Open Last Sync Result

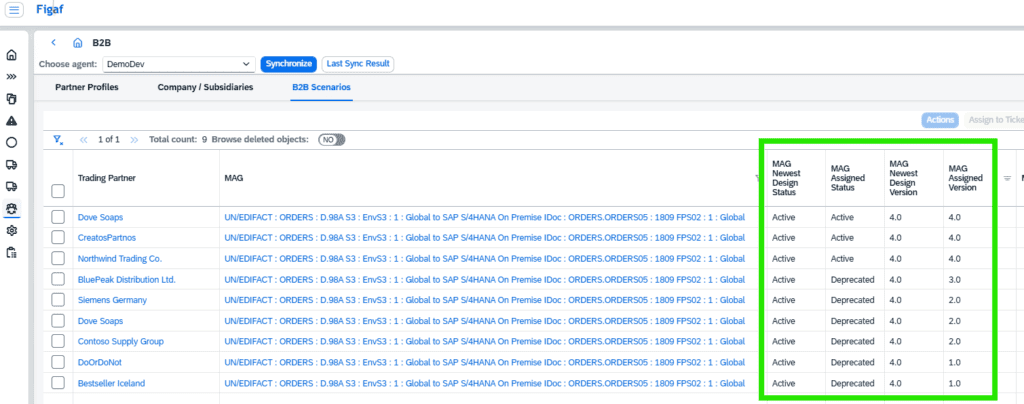(x=358, y=64)
